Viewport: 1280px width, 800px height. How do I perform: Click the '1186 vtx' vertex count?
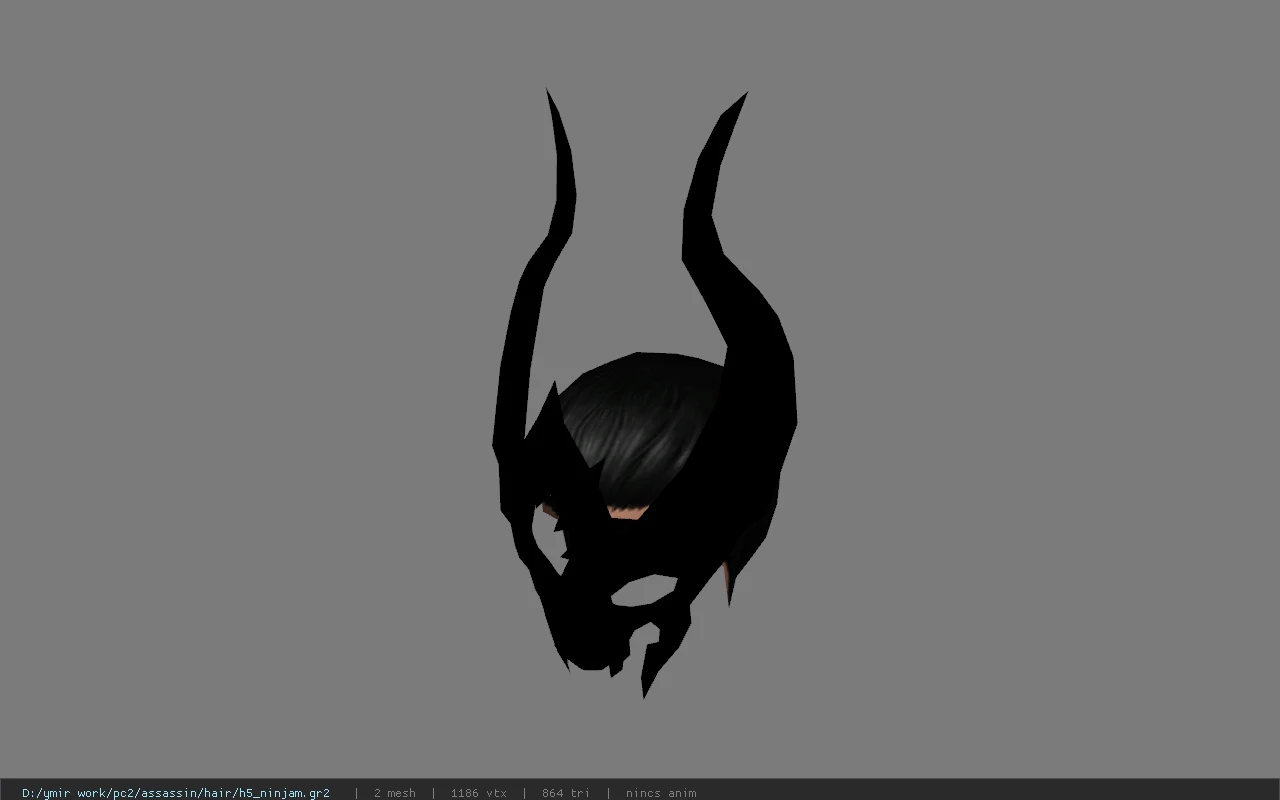(478, 793)
